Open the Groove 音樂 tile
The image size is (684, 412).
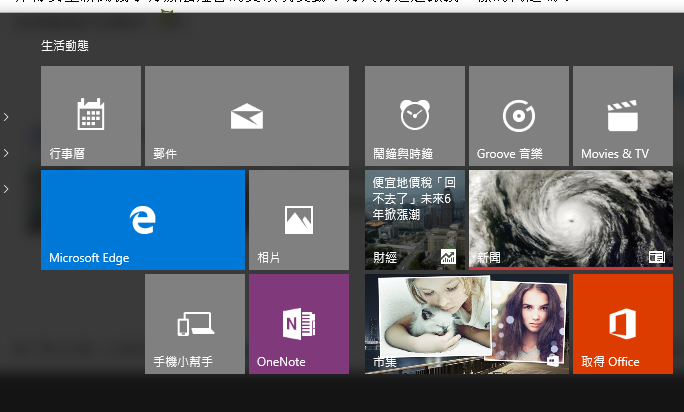519,116
